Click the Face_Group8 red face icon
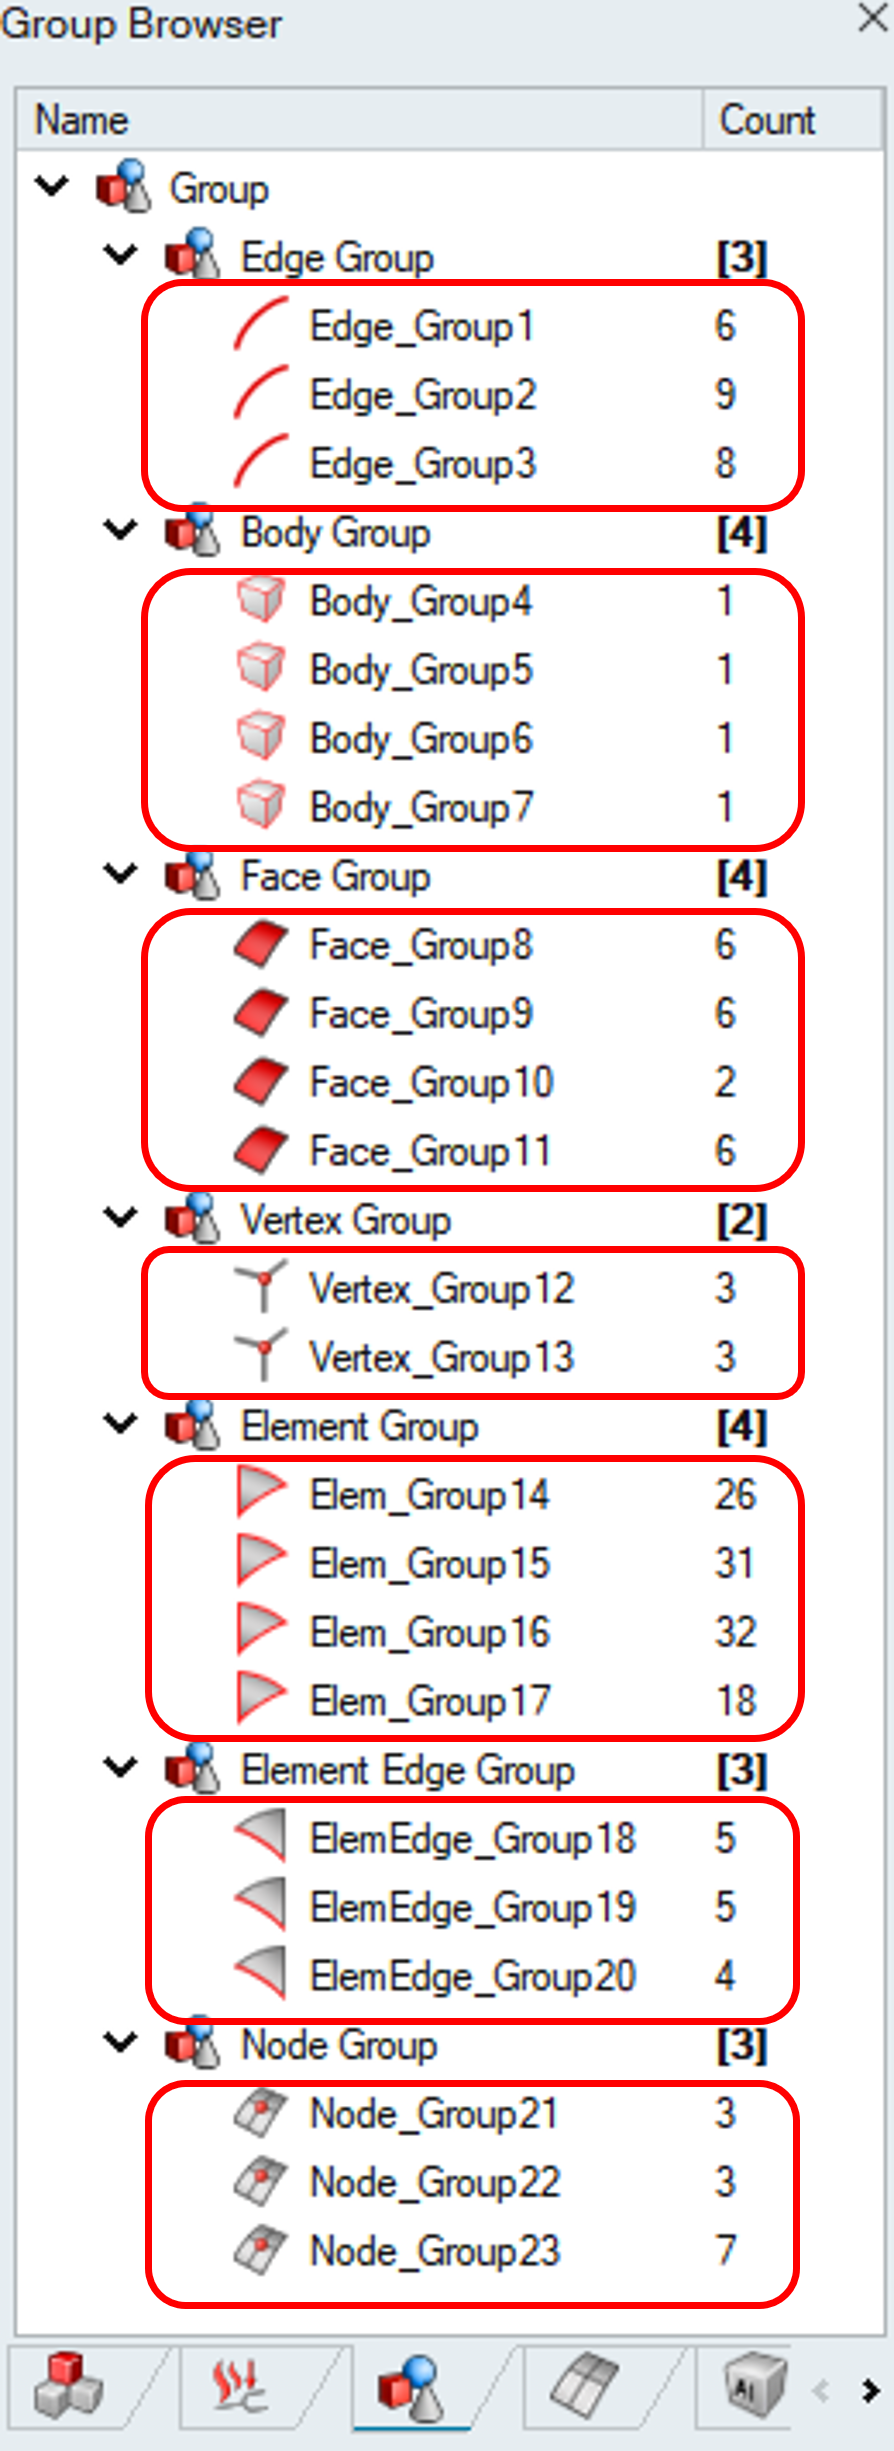Image resolution: width=894 pixels, height=2451 pixels. (261, 945)
